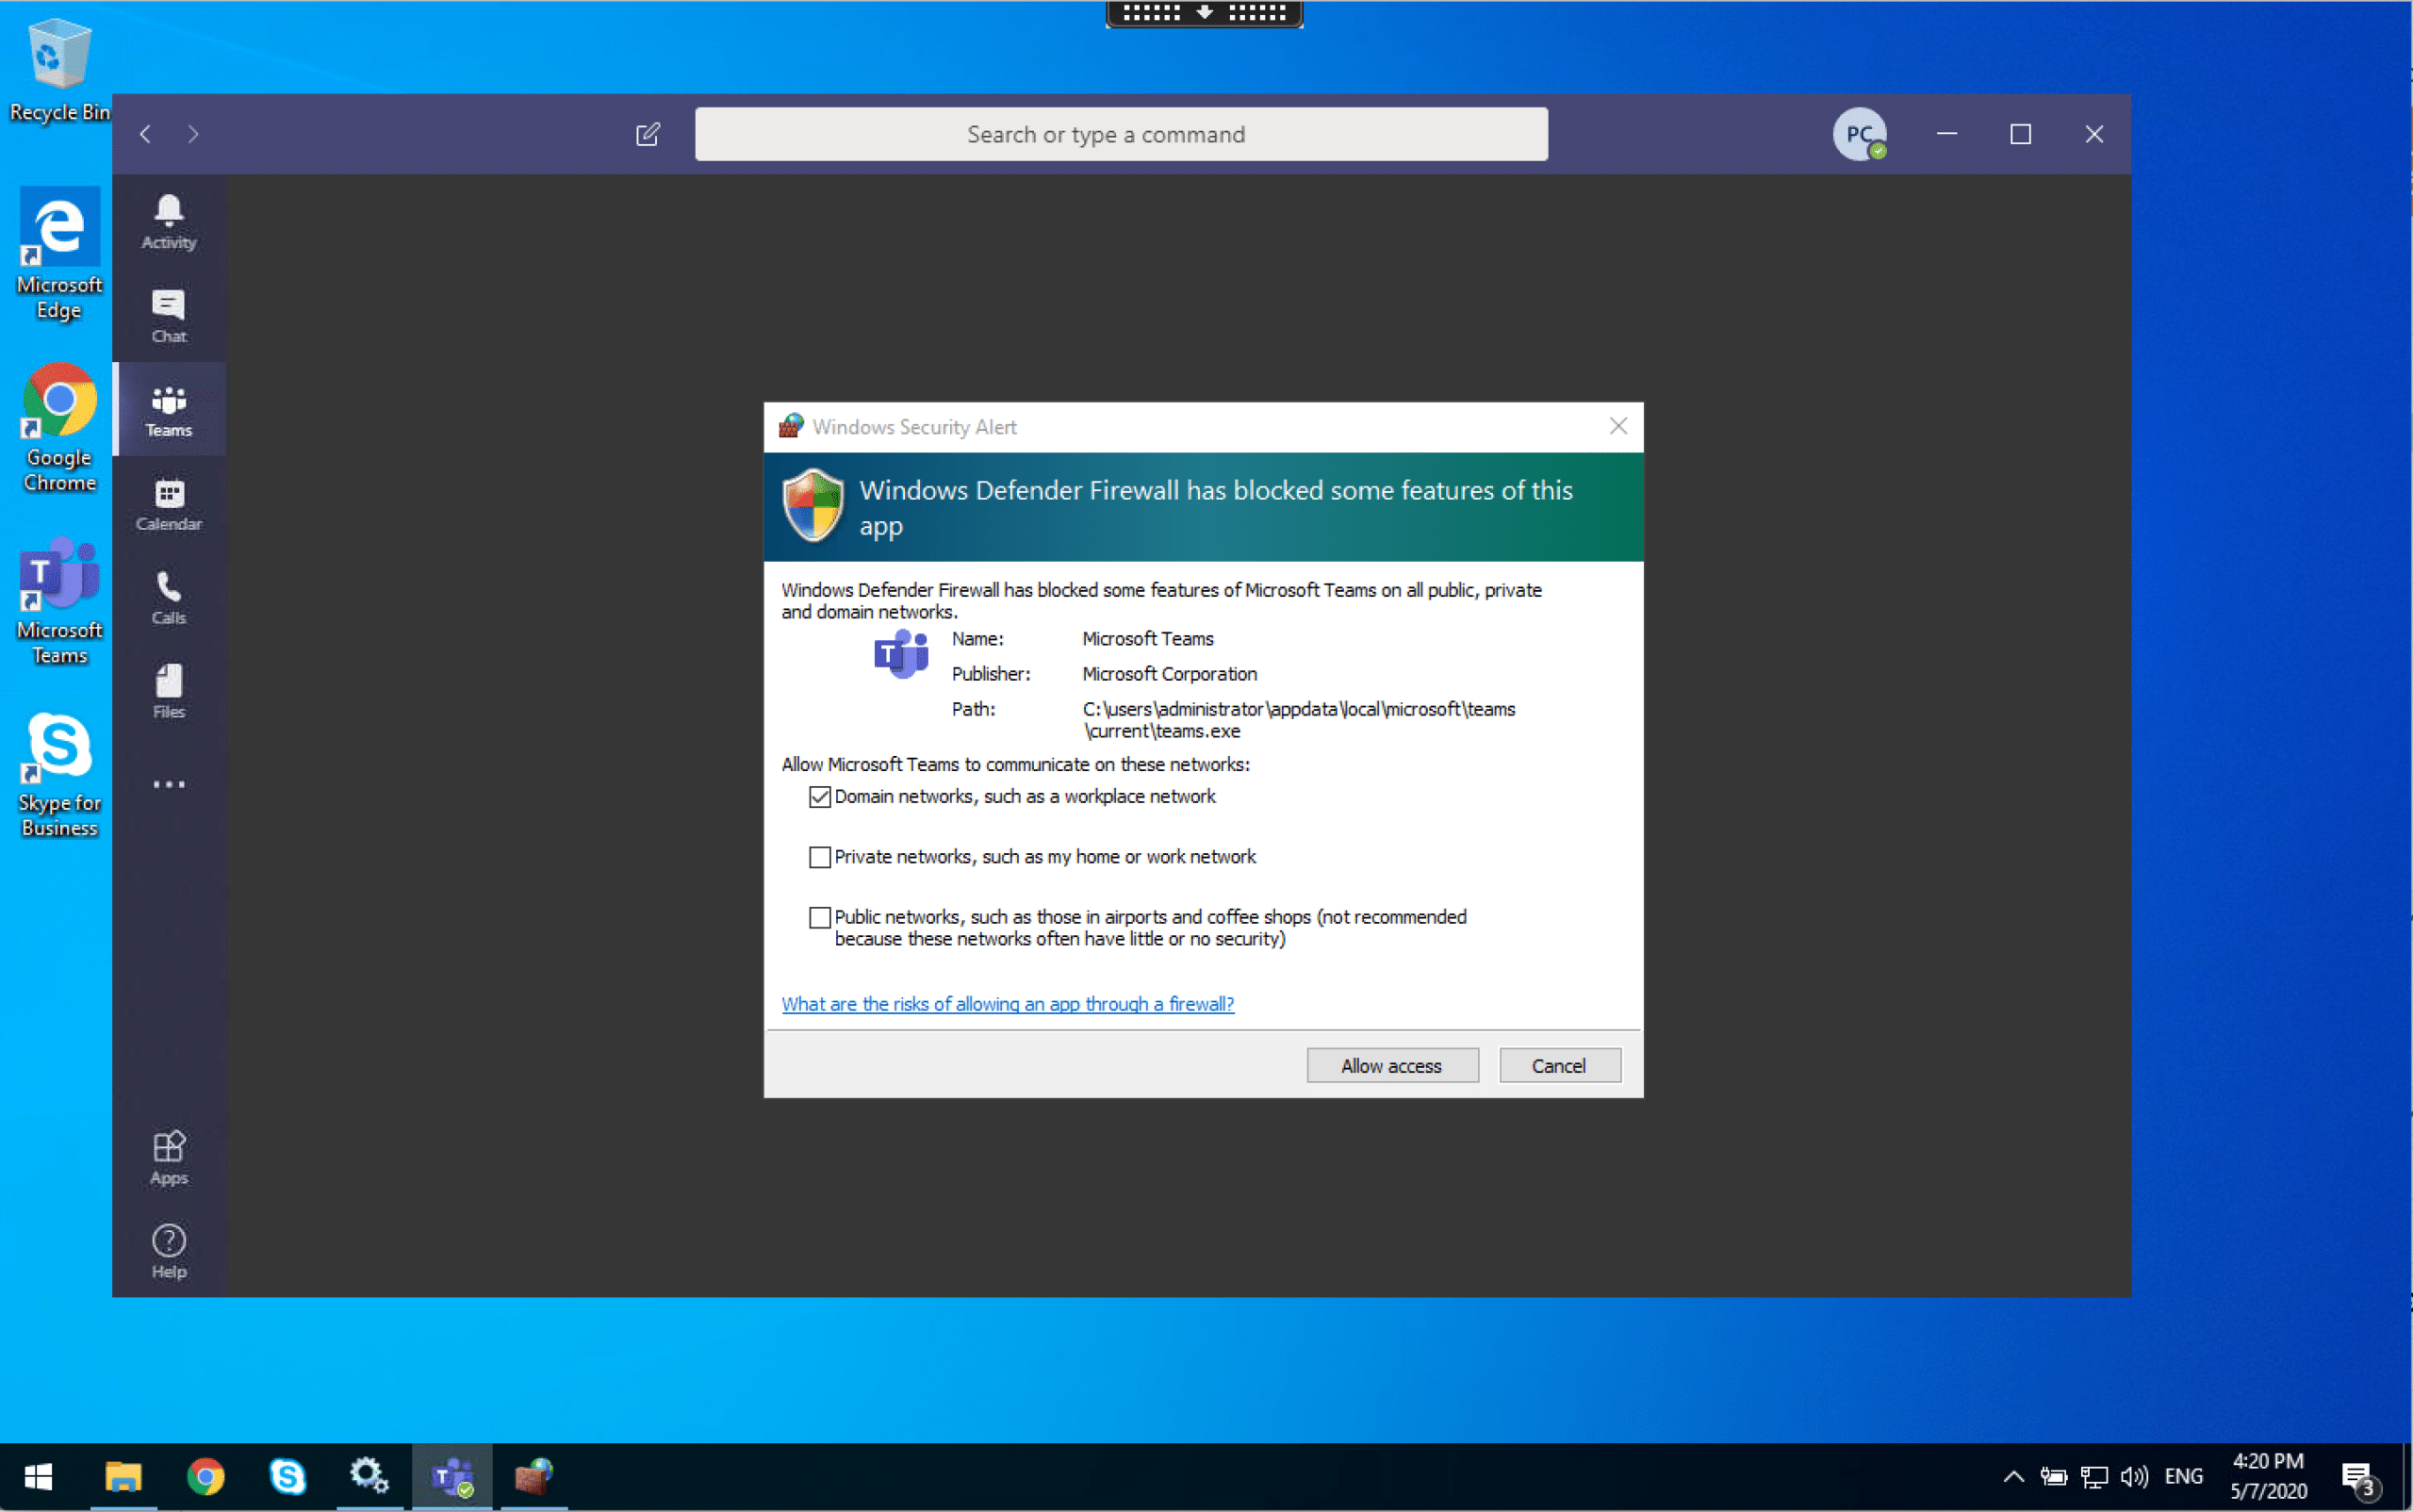Open firewall risks help link
This screenshot has width=2413, height=1512.
tap(1007, 1004)
